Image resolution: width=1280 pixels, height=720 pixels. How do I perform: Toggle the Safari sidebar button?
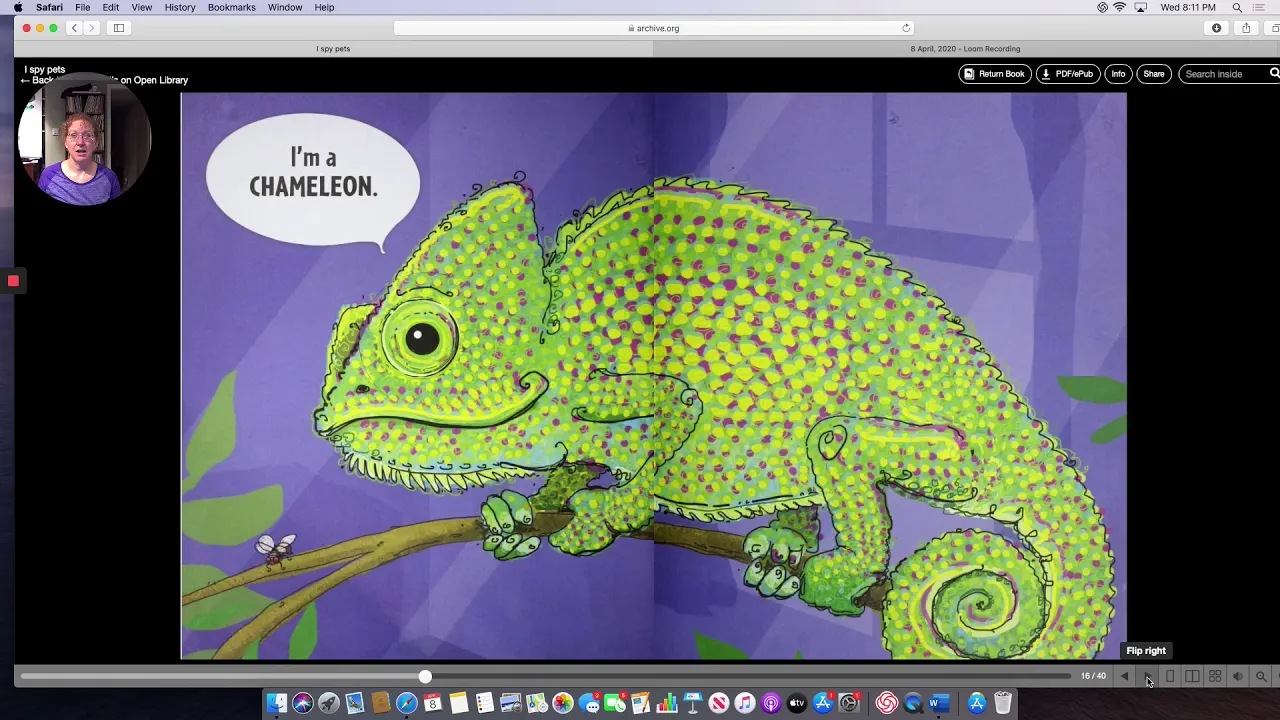tap(119, 28)
